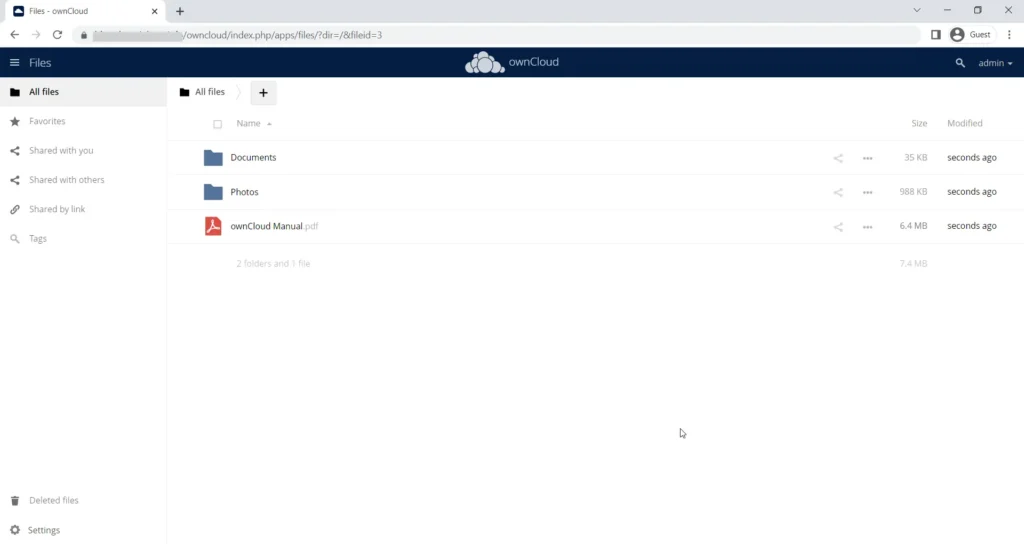Sort files by the Modified column

(x=965, y=123)
